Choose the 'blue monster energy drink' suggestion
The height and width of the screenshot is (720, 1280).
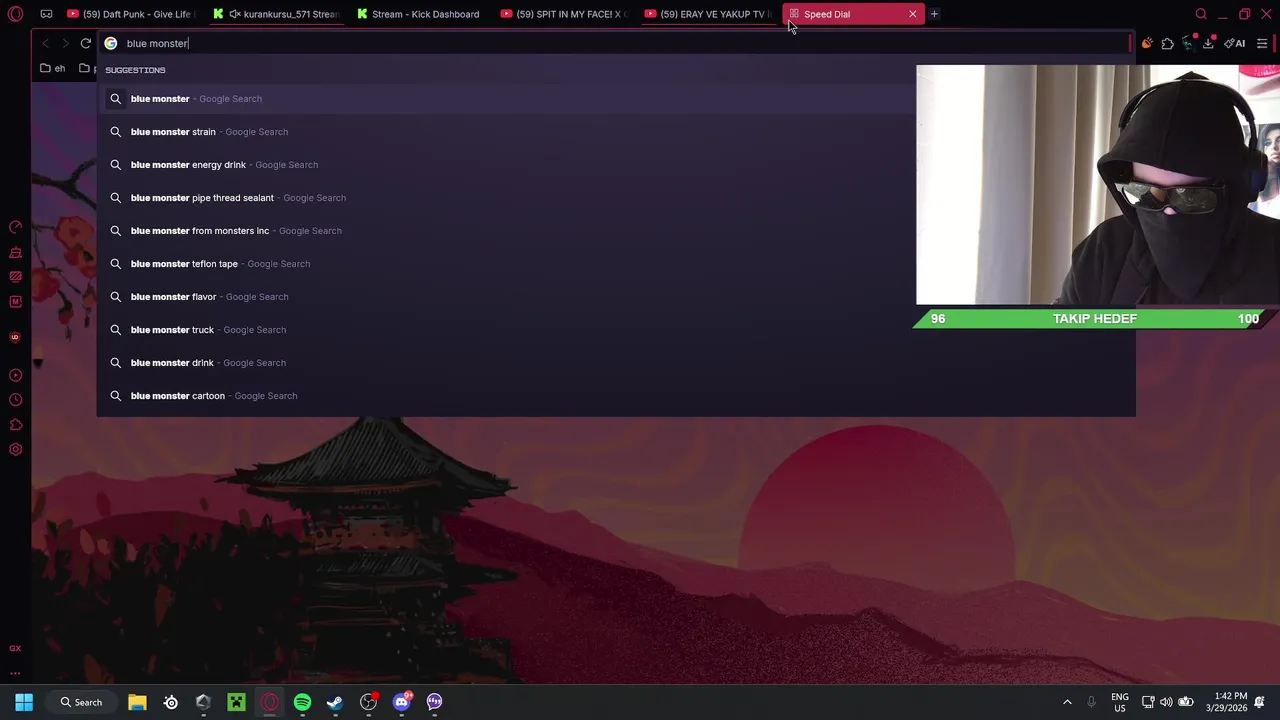point(616,164)
